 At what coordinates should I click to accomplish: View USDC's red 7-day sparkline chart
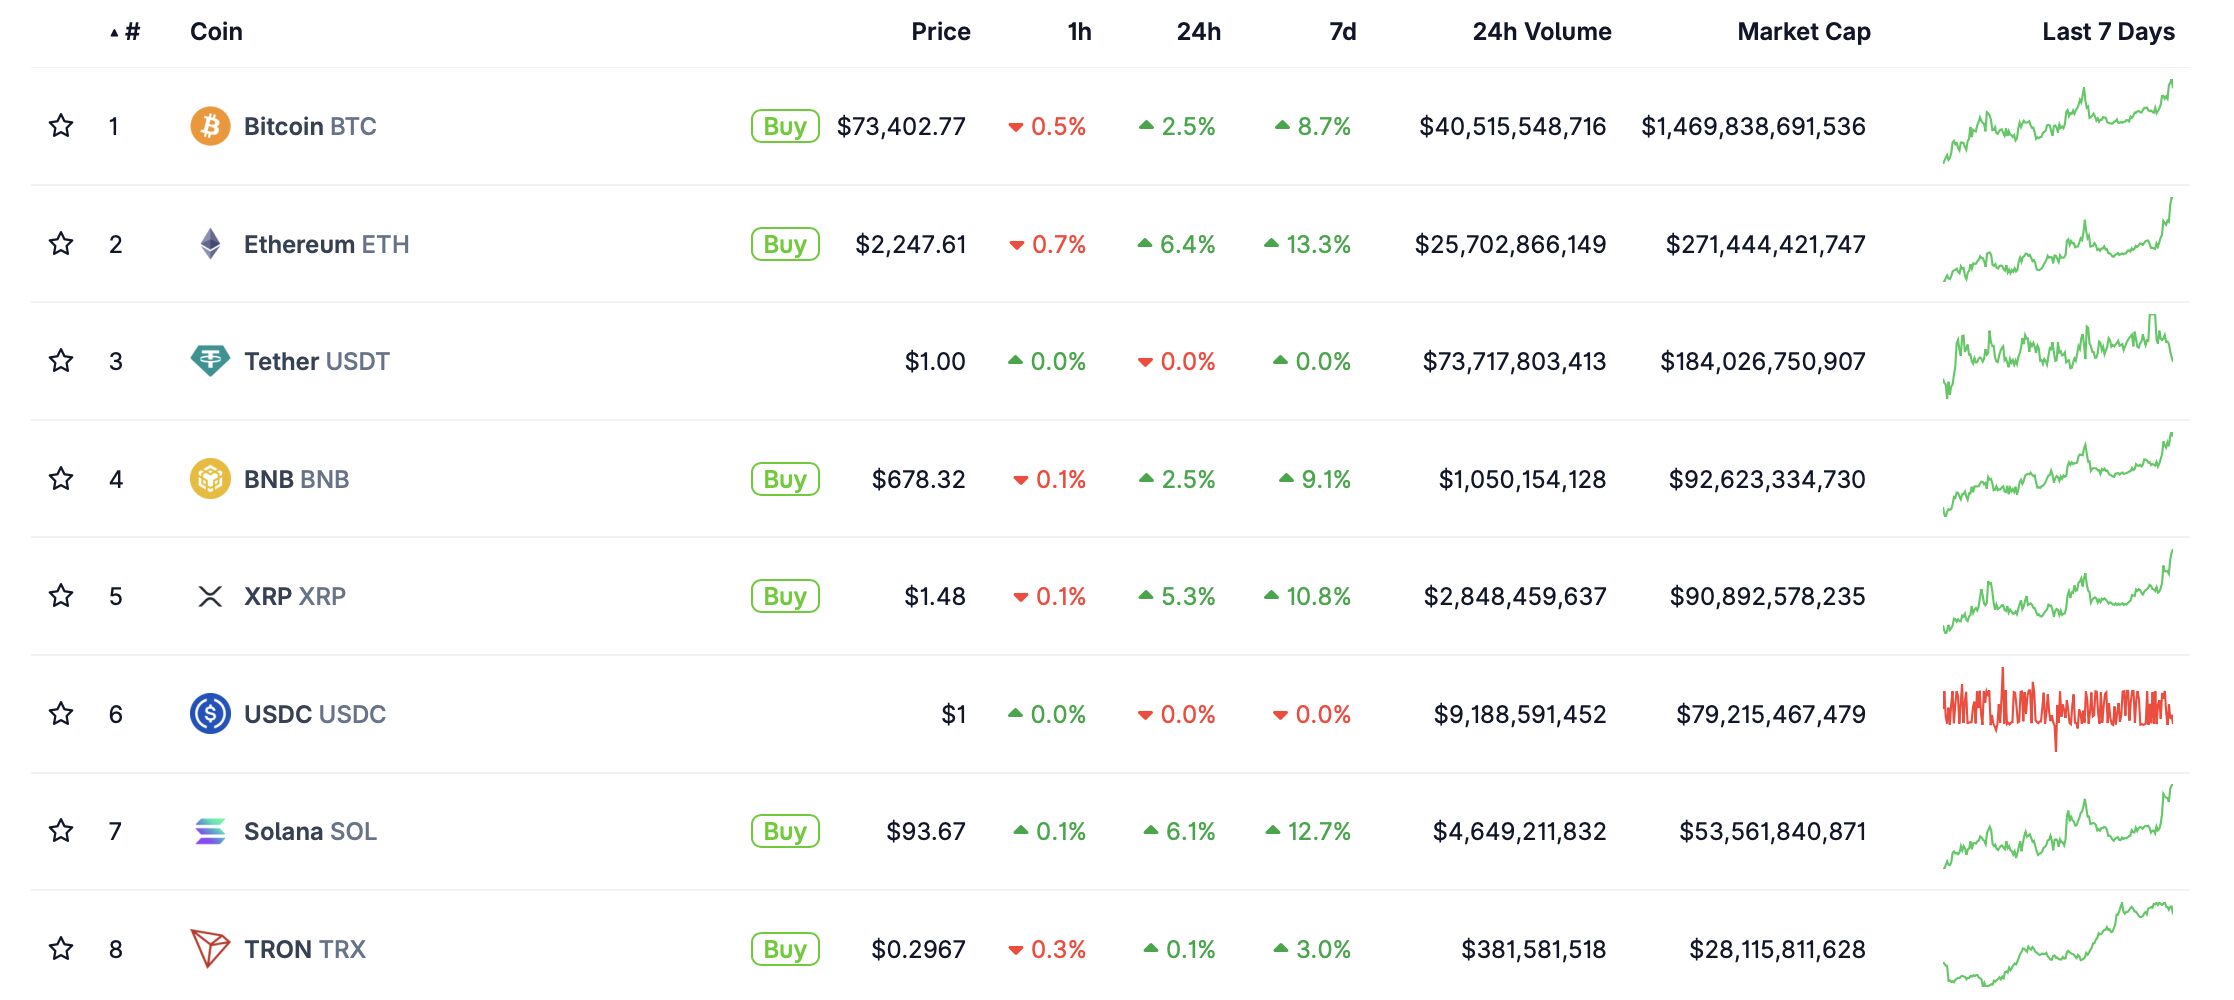[x=2057, y=712]
